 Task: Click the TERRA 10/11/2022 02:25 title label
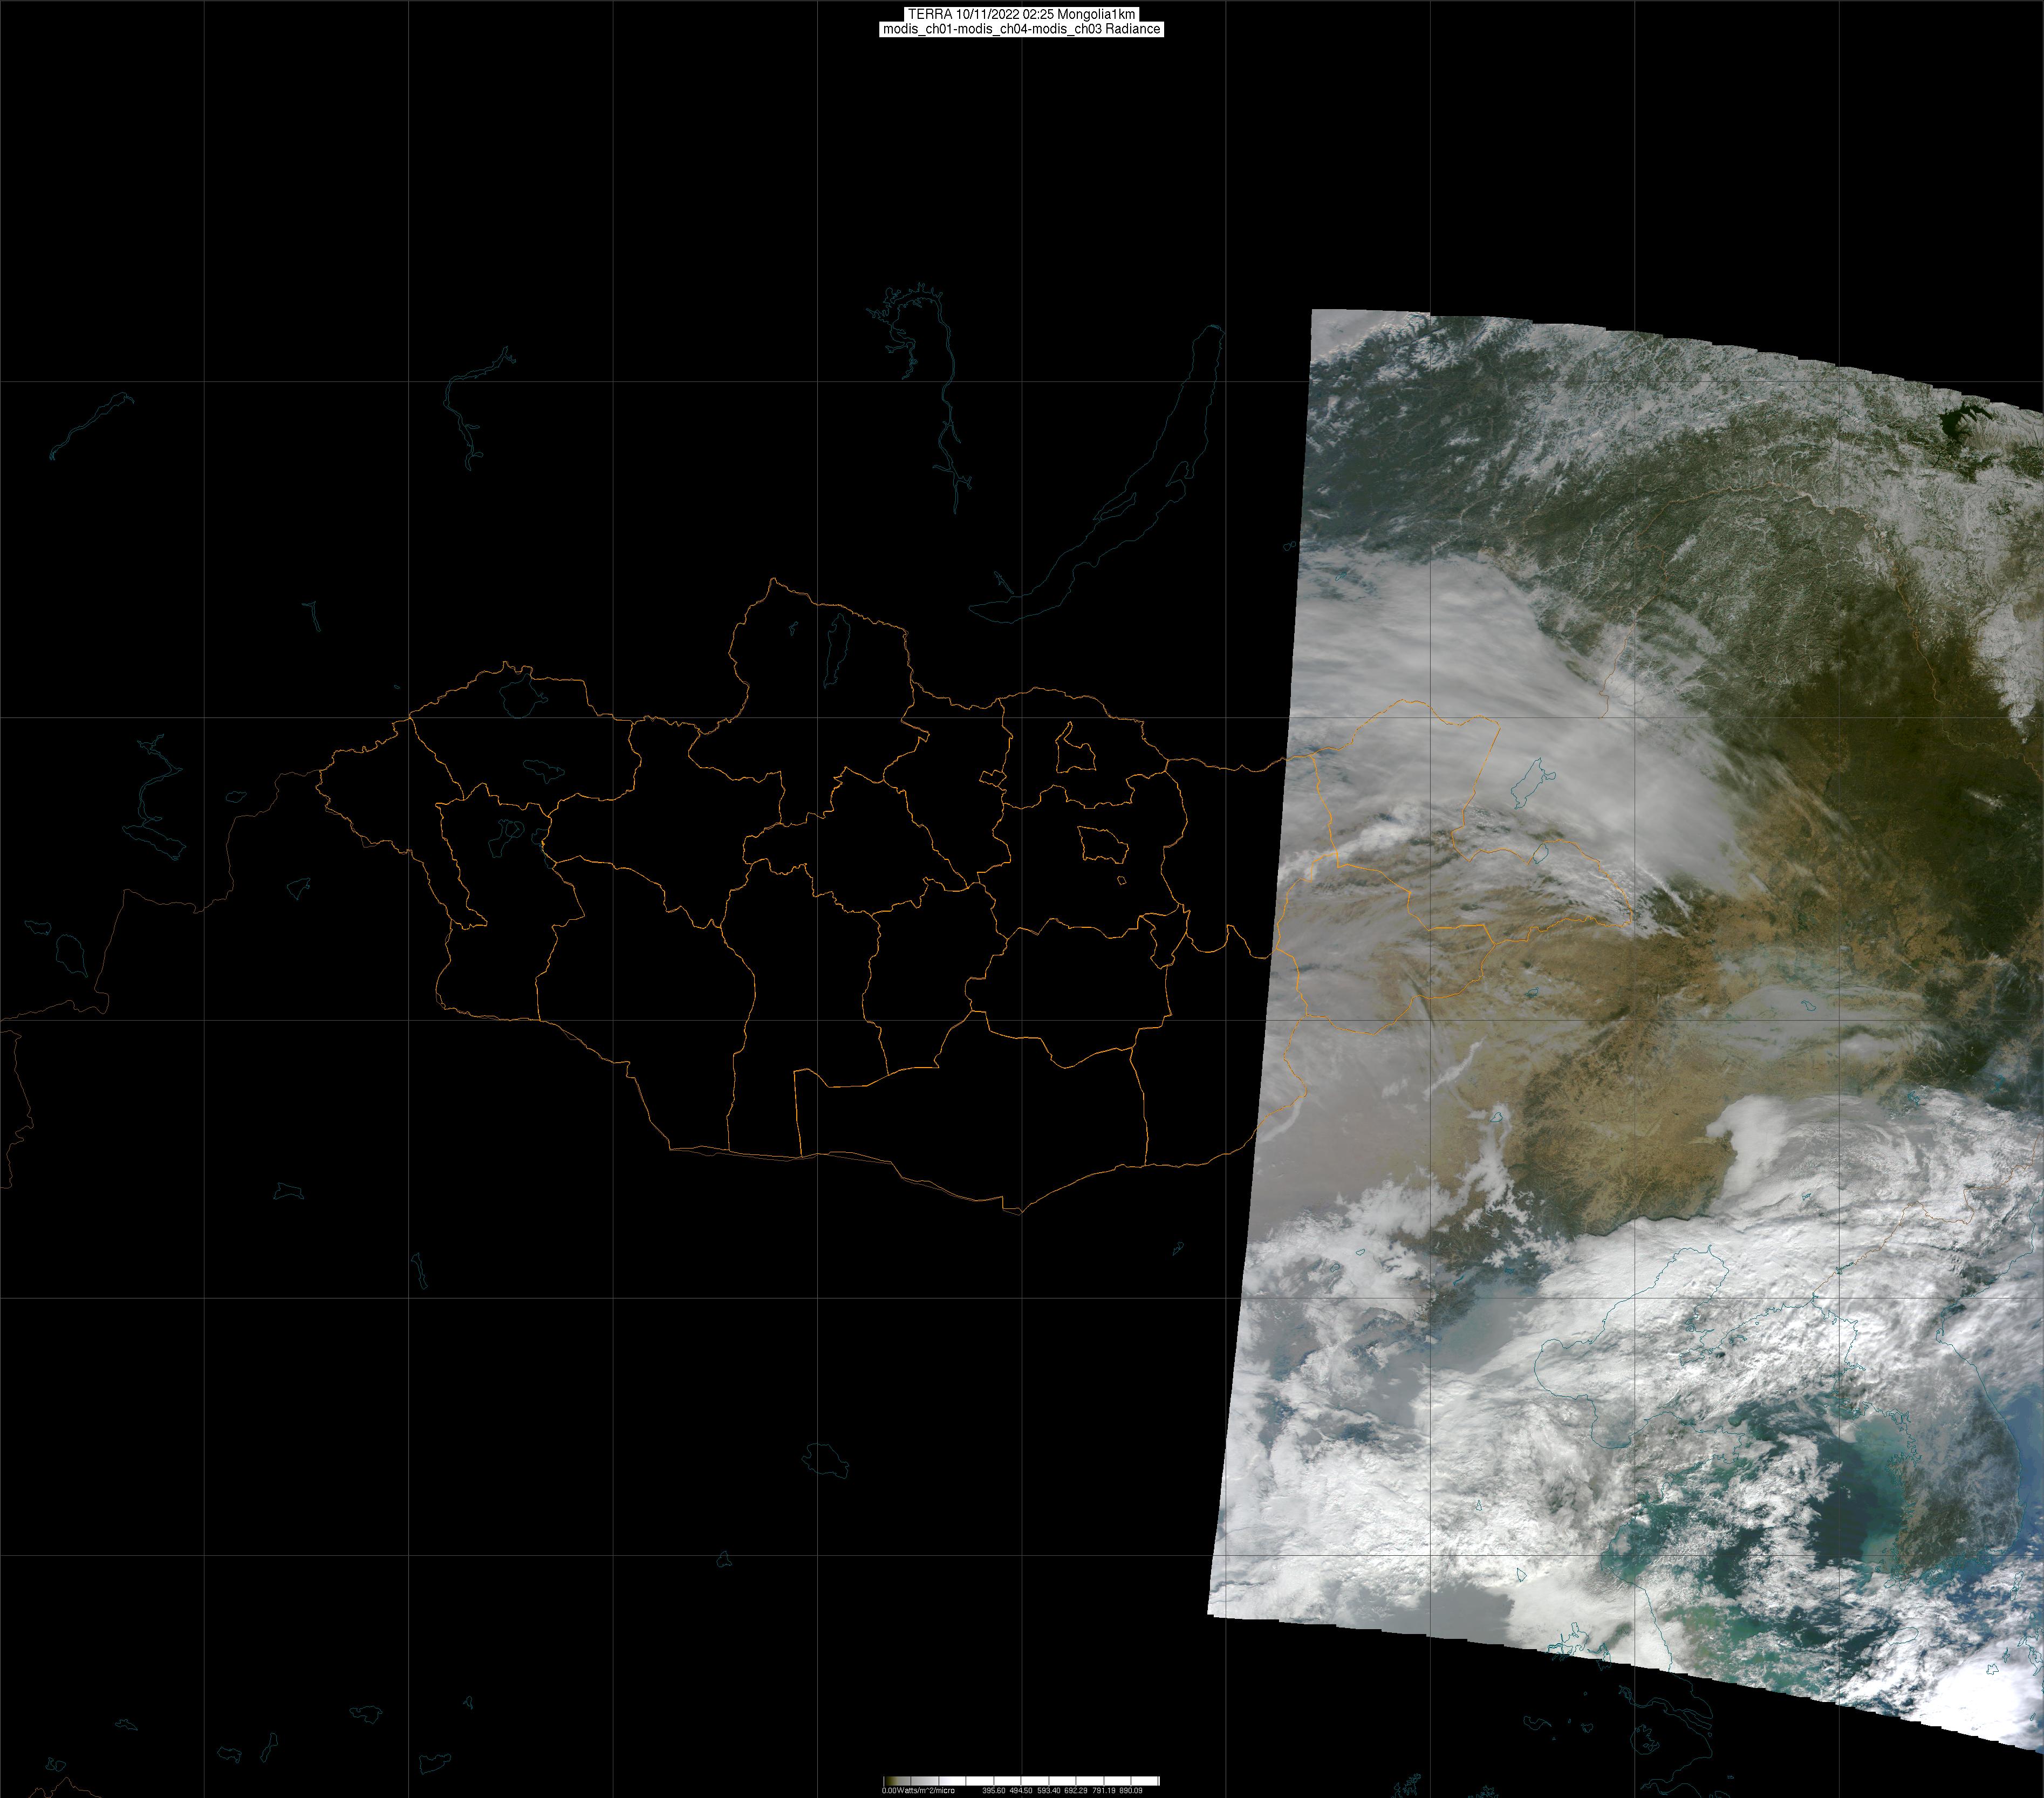[x=1021, y=14]
